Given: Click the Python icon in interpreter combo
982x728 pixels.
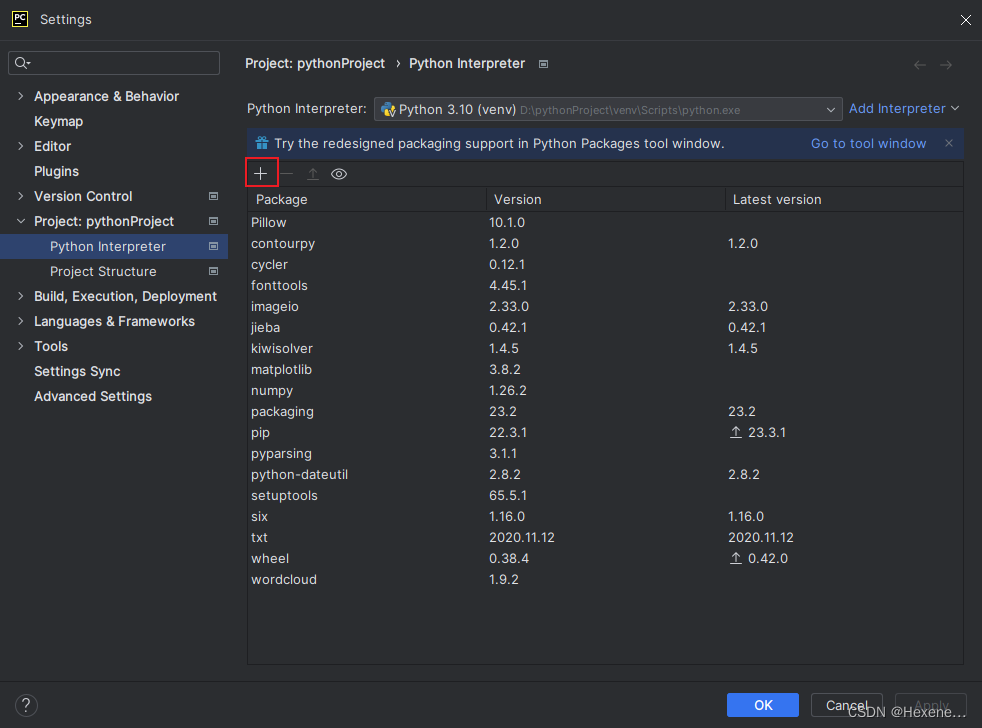Looking at the screenshot, I should (x=388, y=110).
